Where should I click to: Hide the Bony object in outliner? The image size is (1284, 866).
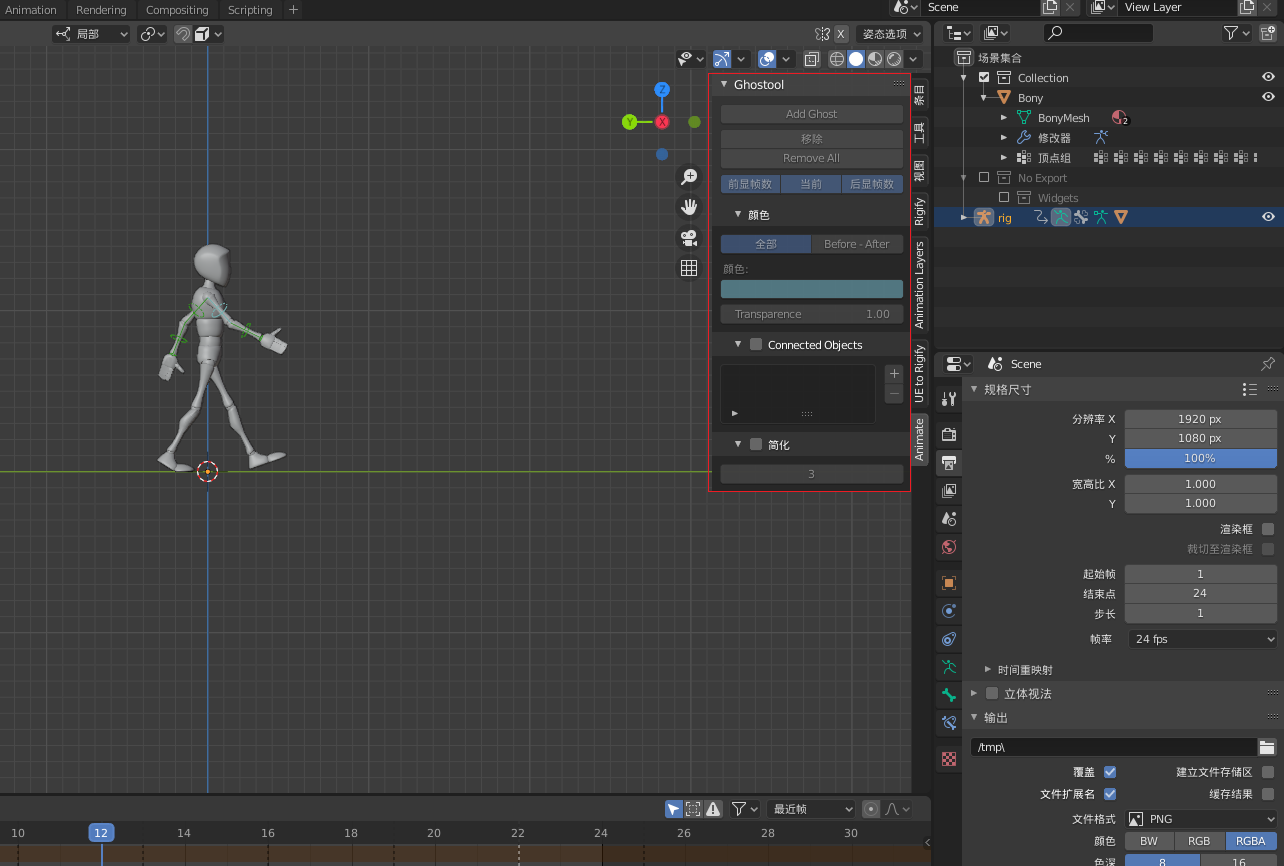pos(1268,97)
